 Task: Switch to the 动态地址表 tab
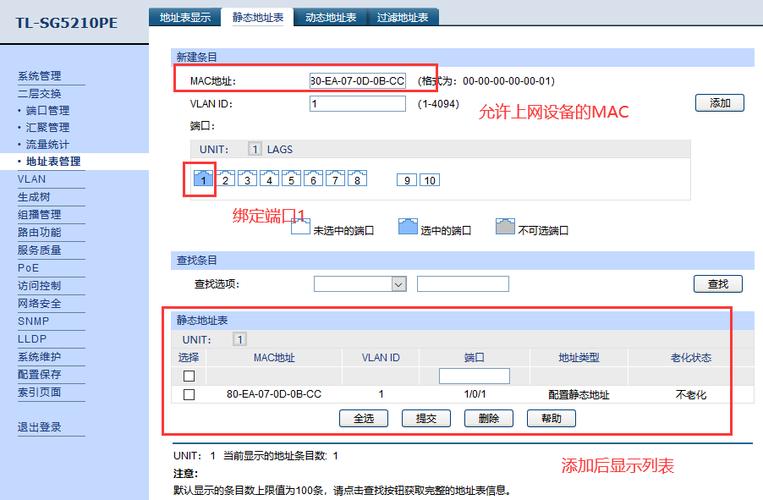[331, 18]
